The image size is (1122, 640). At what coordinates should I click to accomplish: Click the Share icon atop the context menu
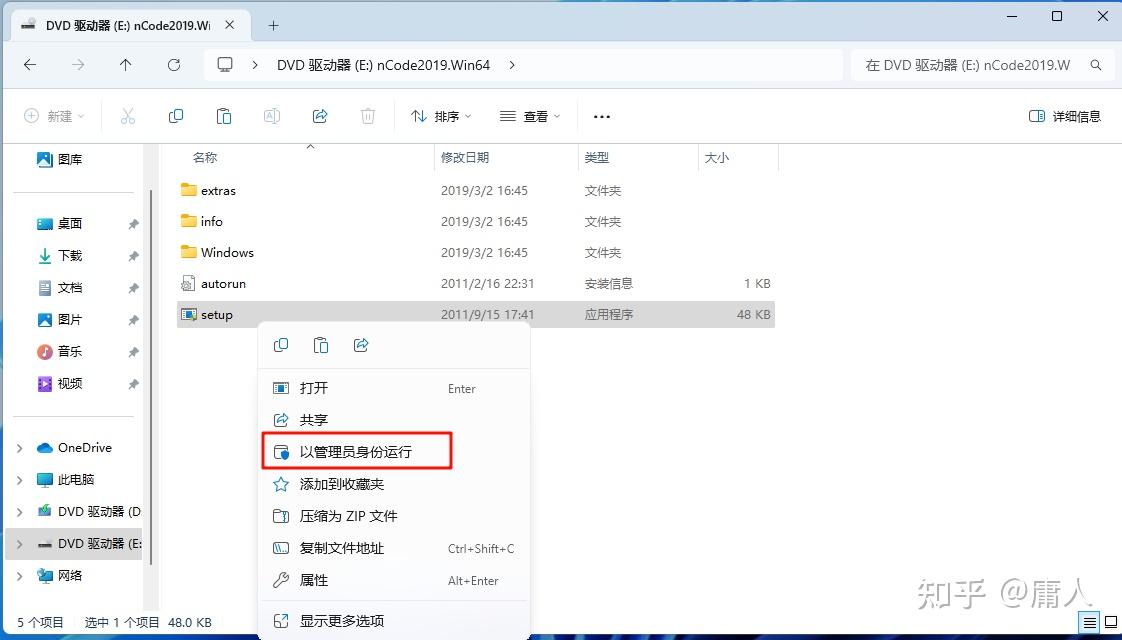360,344
